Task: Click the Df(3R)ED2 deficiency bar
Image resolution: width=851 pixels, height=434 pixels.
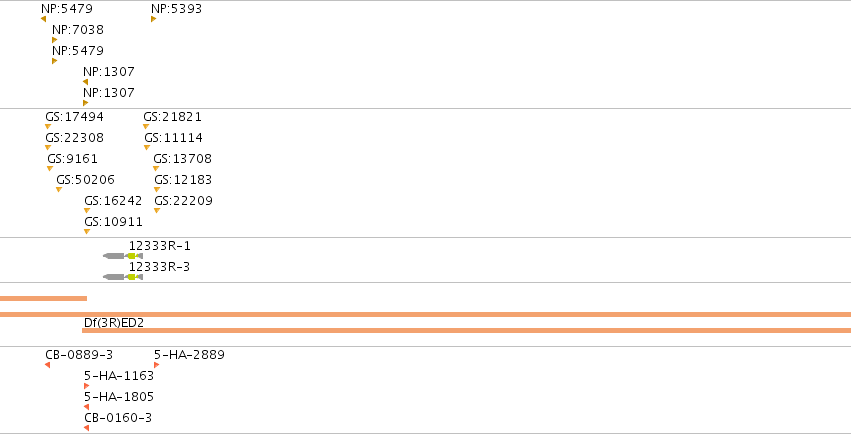Action: (x=466, y=330)
